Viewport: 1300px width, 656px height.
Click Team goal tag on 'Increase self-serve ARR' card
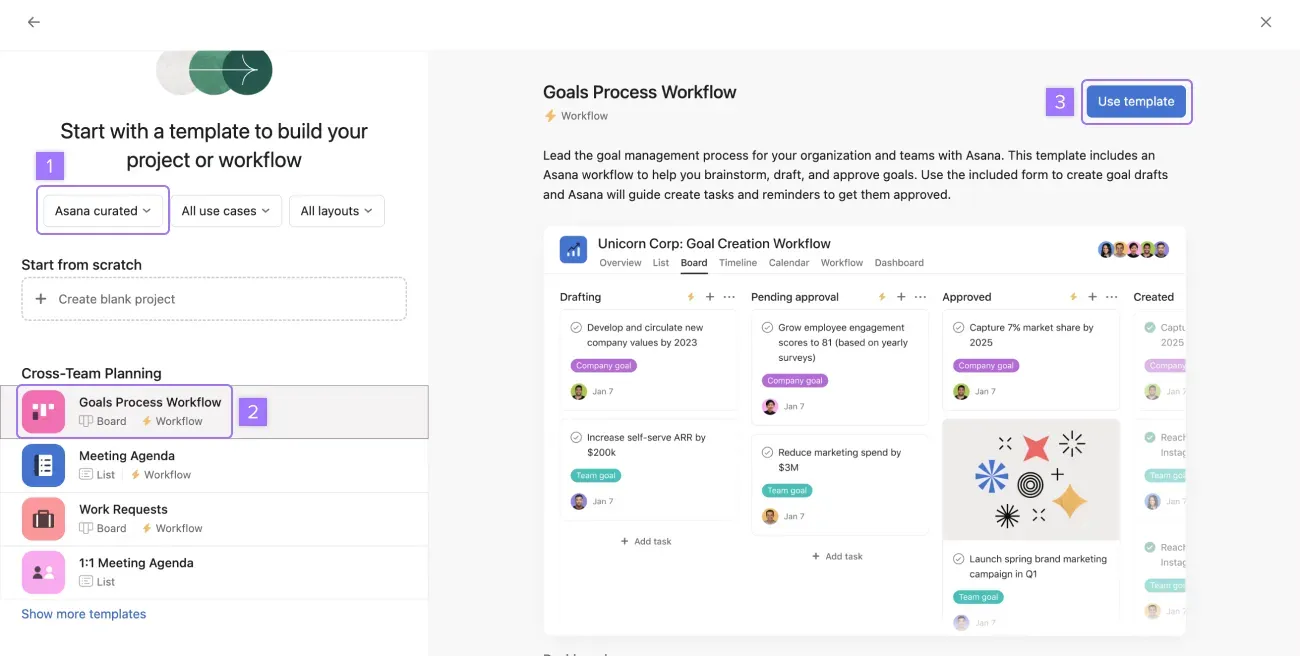[x=596, y=476]
